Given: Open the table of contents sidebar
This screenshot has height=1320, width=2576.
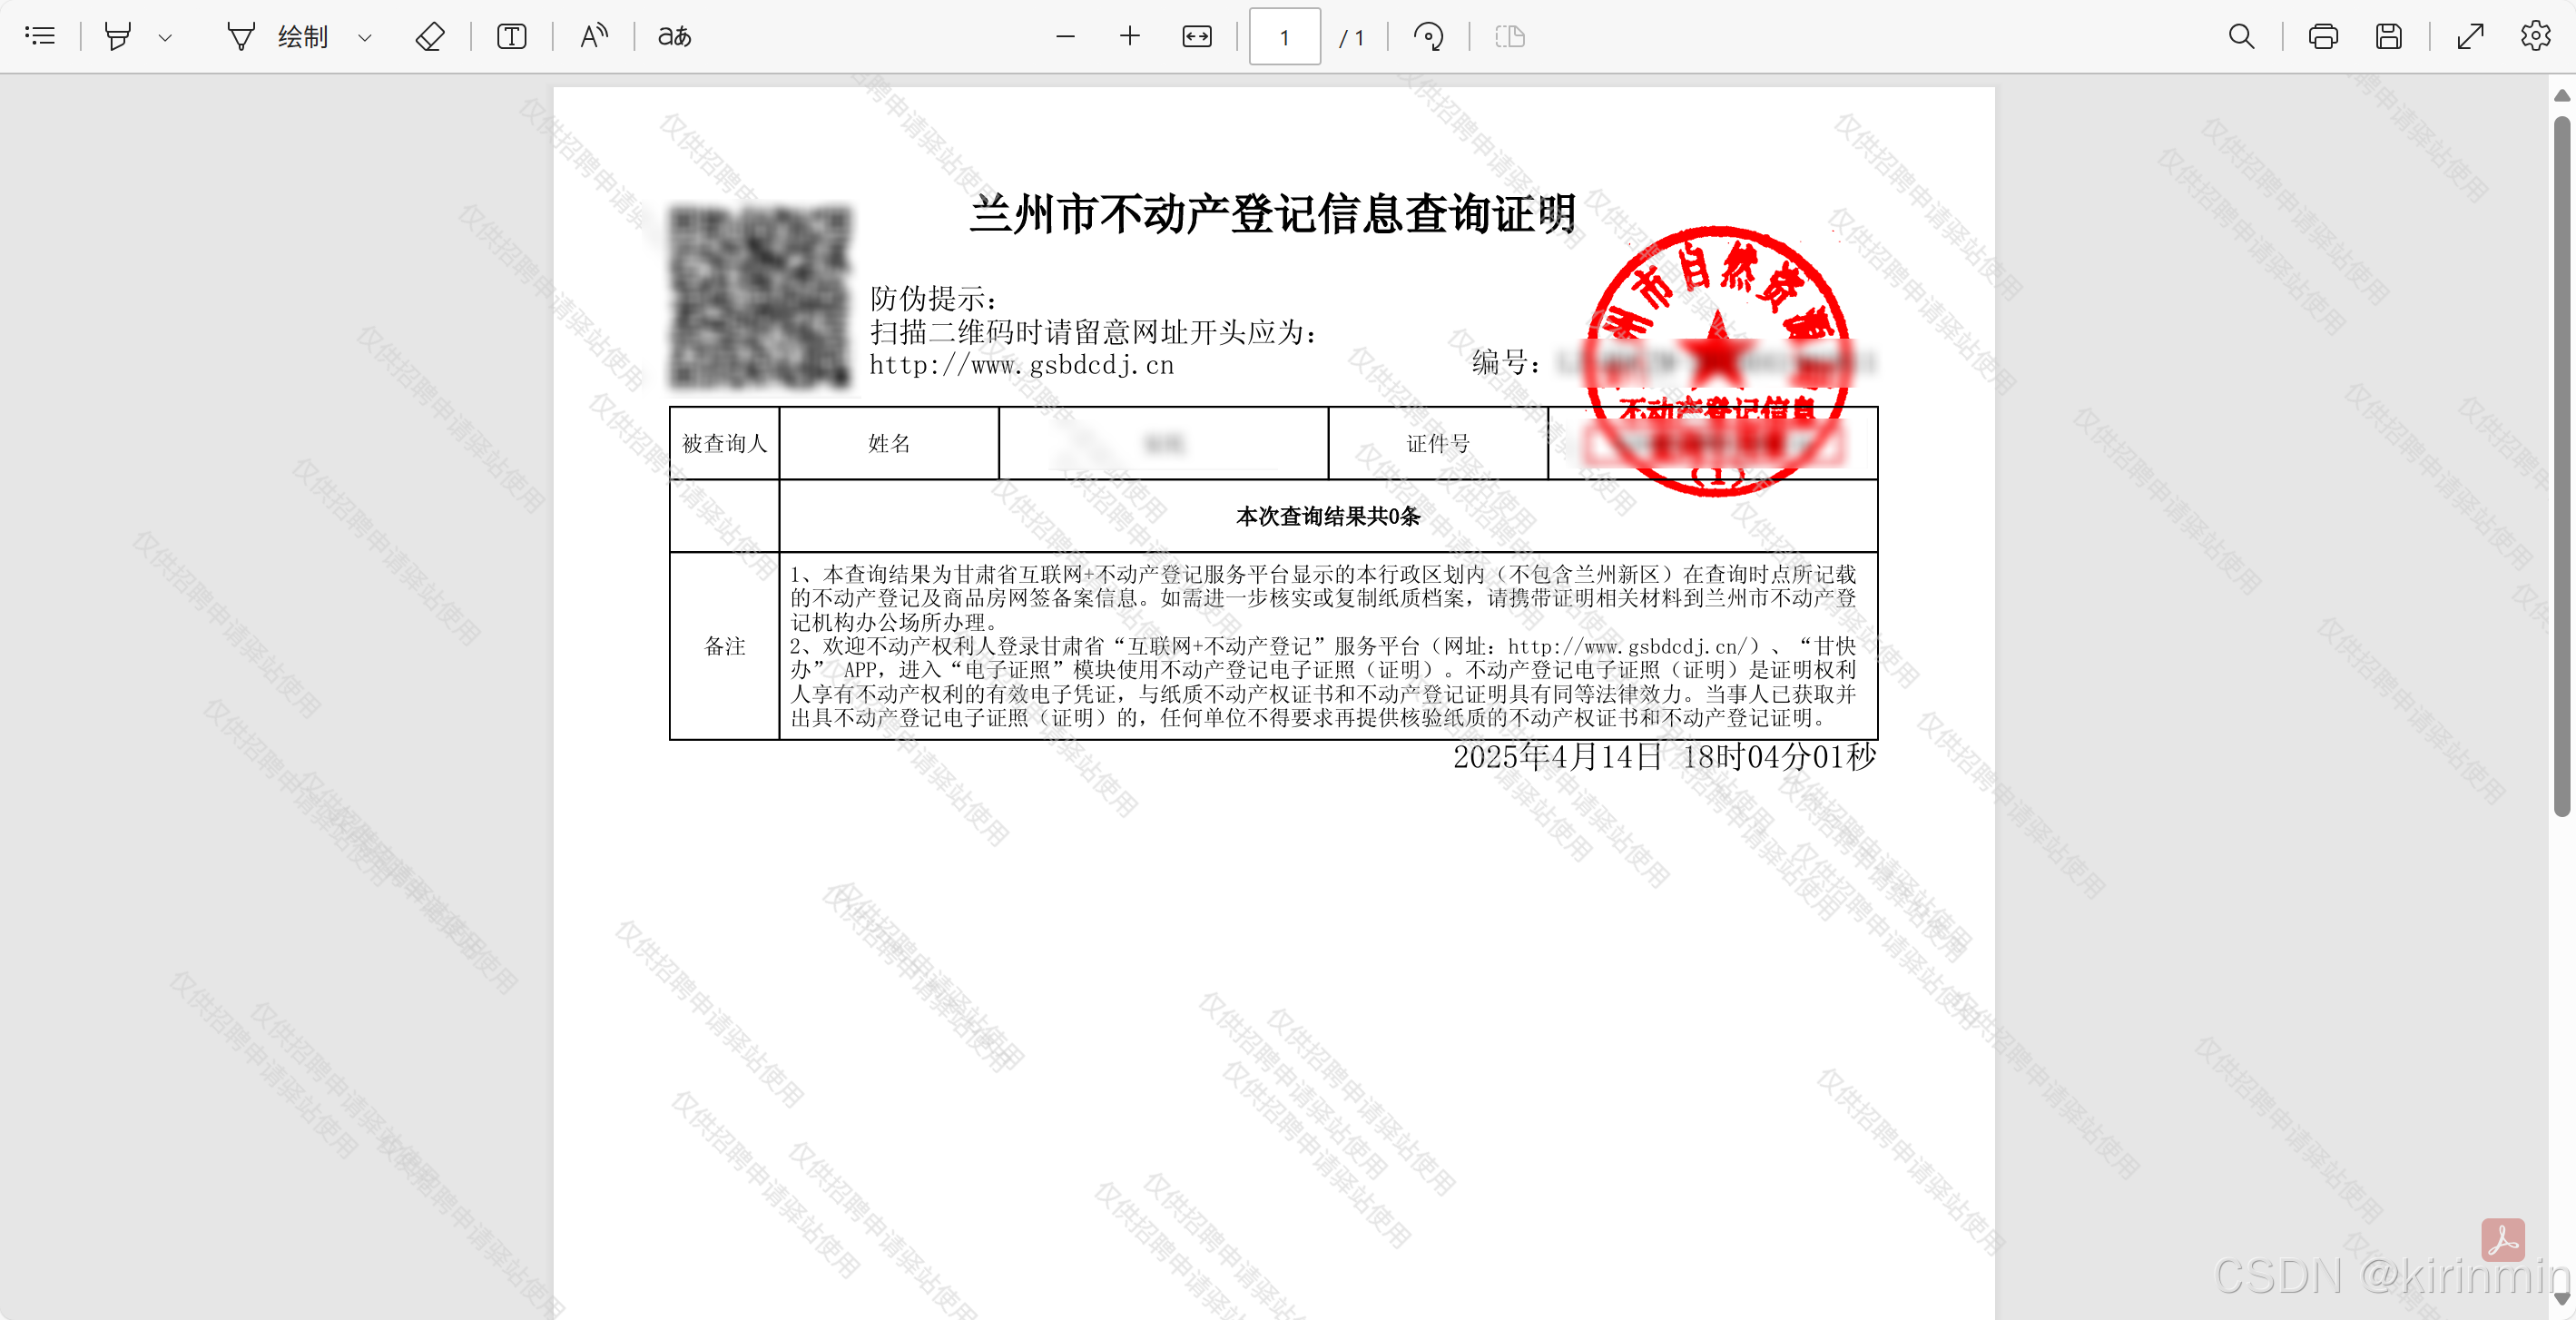Looking at the screenshot, I should 40,37.
